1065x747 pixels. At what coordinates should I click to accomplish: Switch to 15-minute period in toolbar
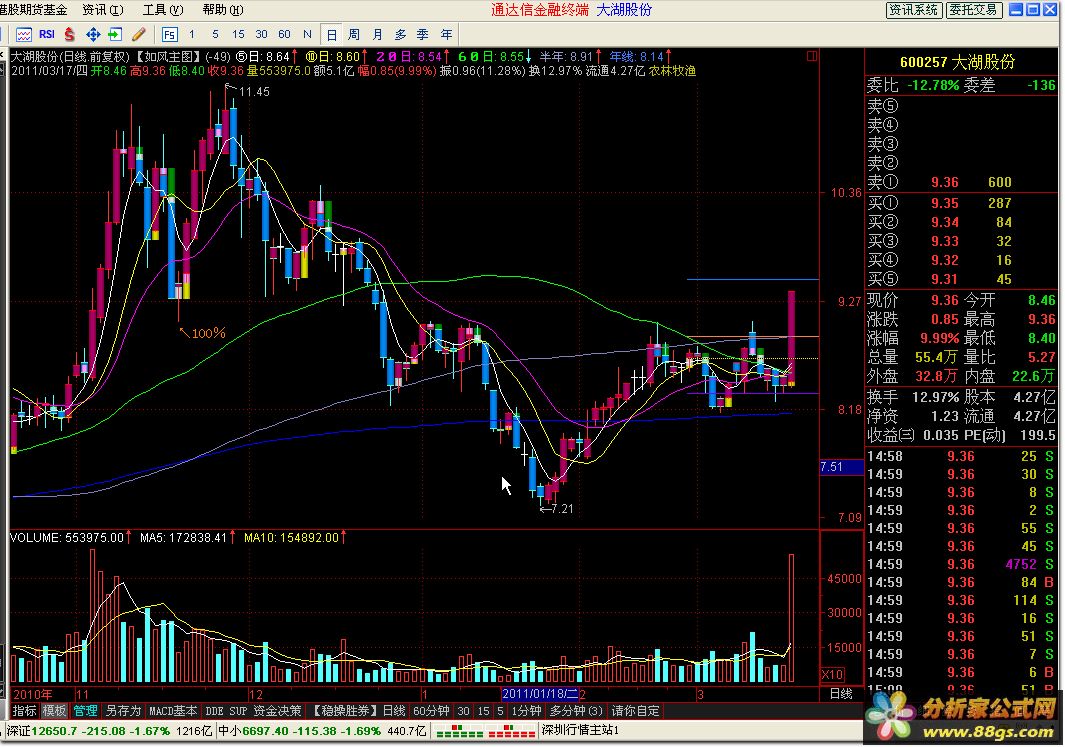click(x=238, y=34)
